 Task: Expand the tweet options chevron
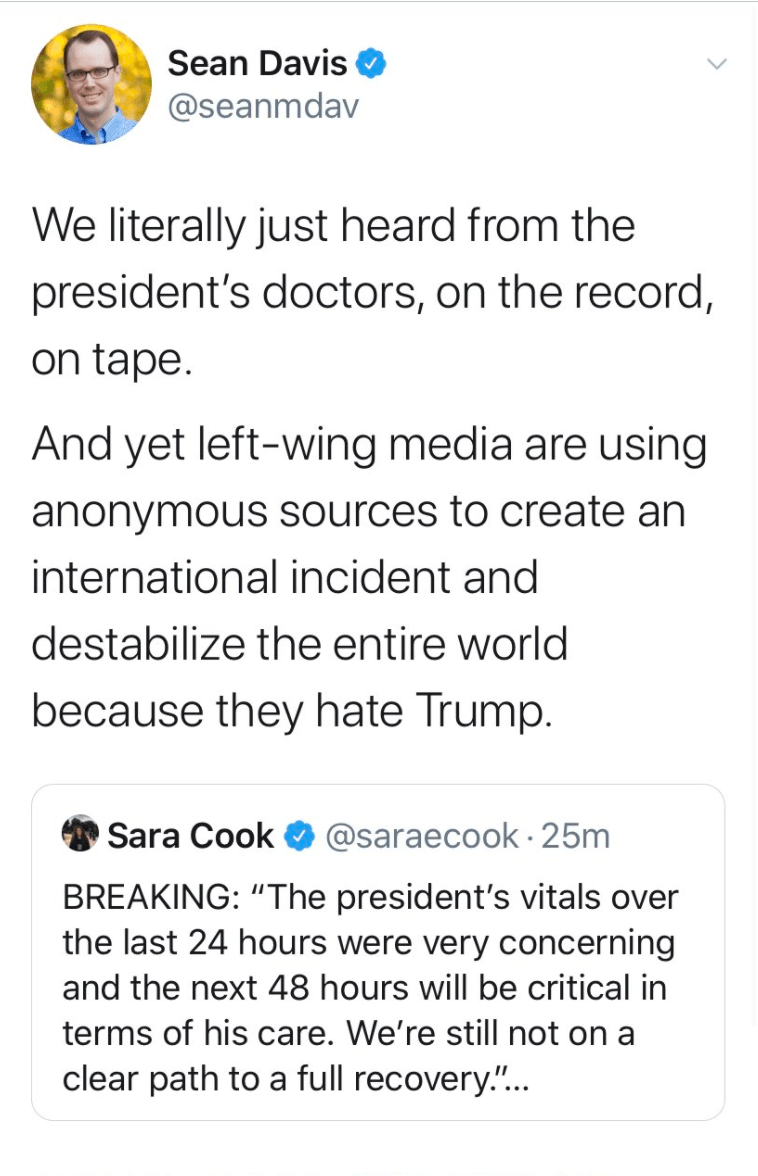coord(715,64)
